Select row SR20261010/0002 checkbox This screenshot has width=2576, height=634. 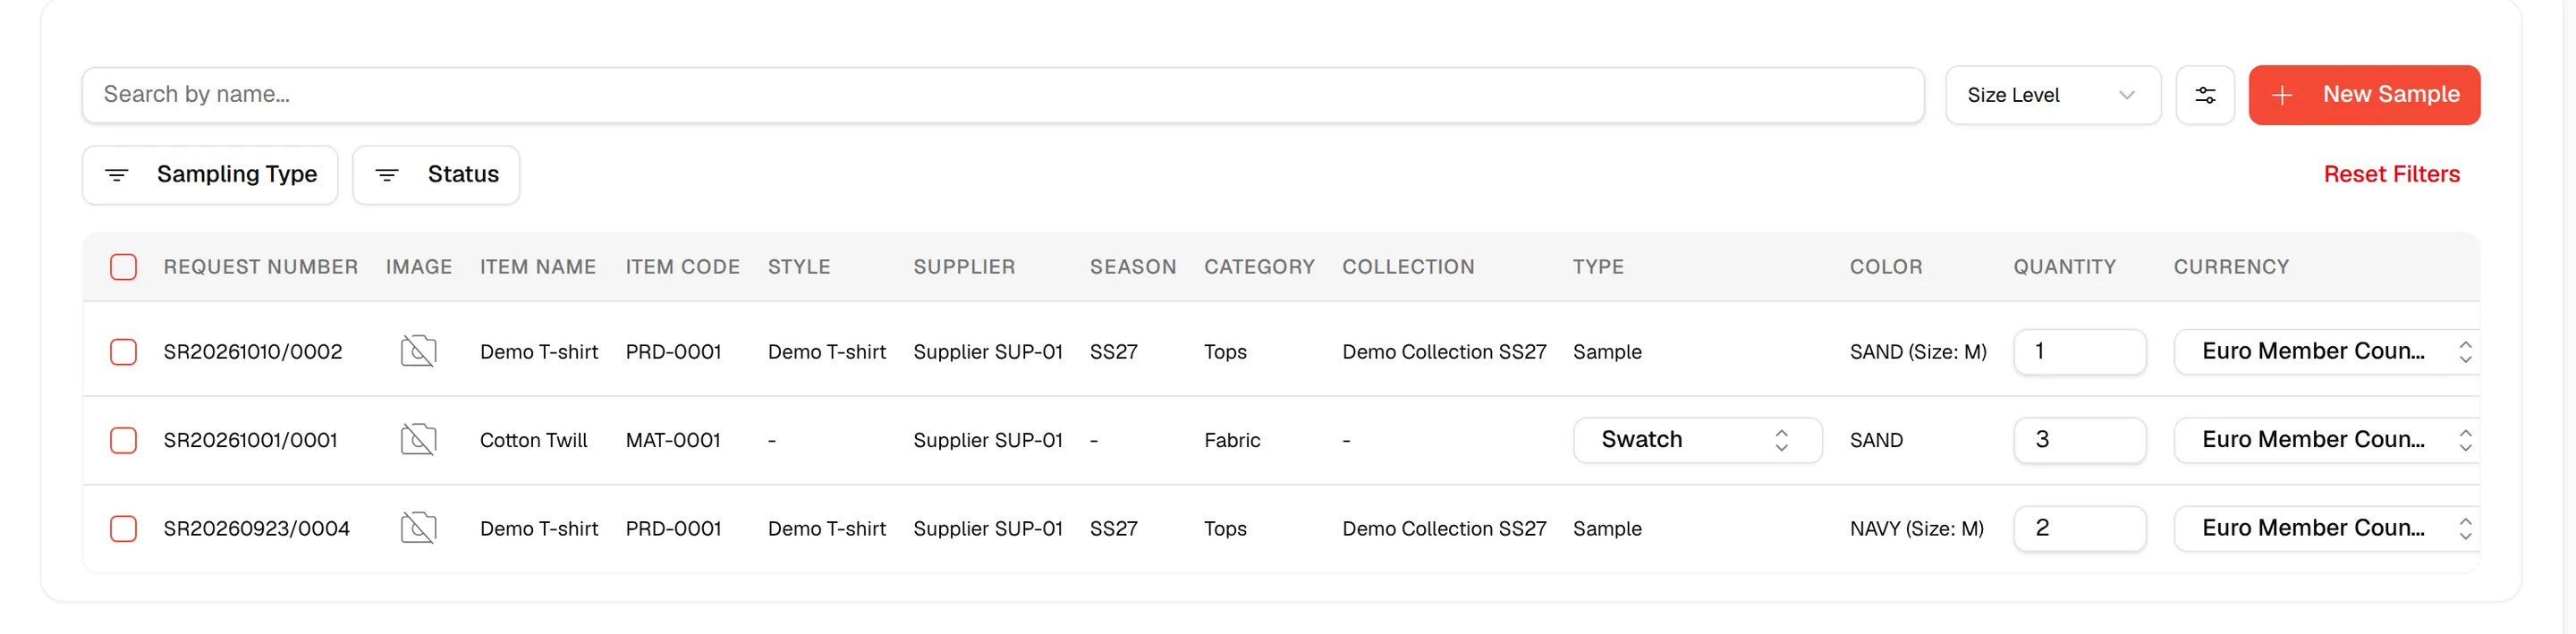(x=123, y=352)
